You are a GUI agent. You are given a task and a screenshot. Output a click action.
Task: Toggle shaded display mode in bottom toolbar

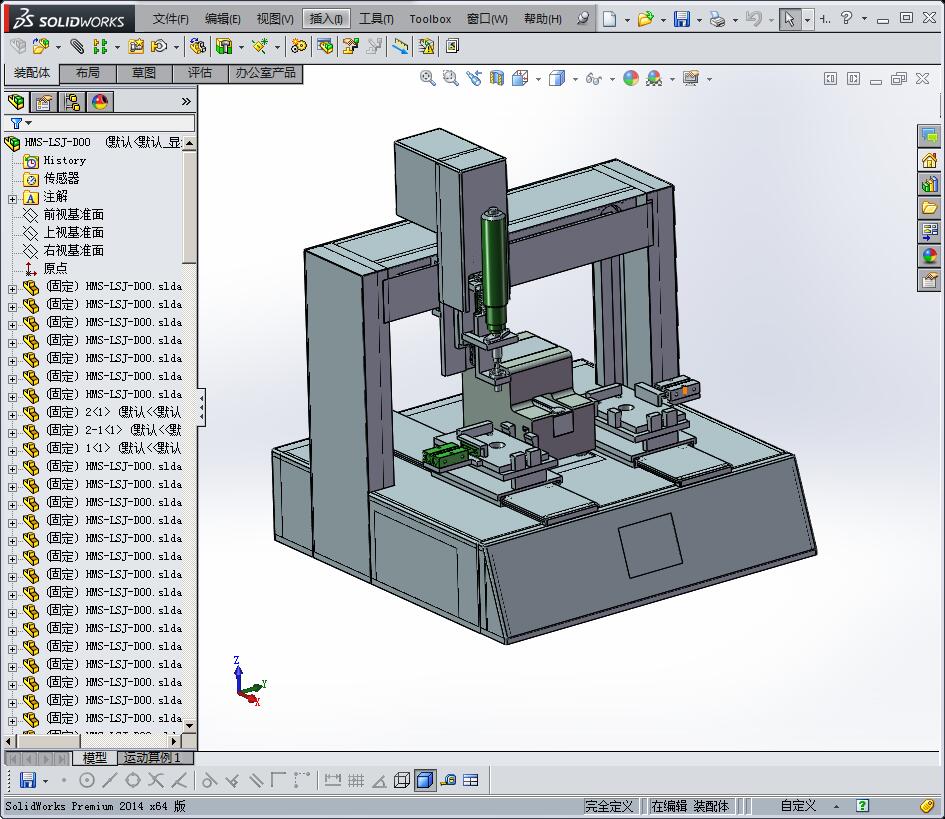[x=425, y=780]
